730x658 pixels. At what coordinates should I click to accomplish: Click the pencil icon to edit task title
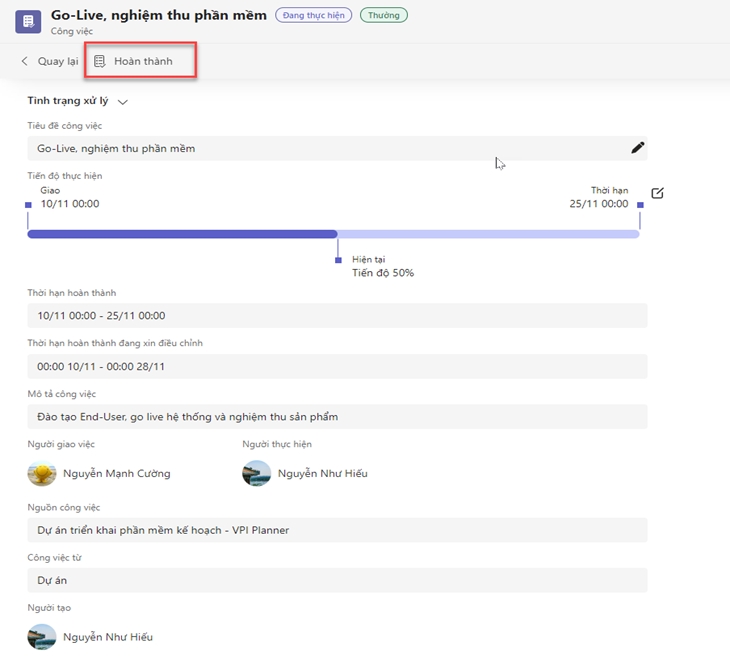point(638,148)
